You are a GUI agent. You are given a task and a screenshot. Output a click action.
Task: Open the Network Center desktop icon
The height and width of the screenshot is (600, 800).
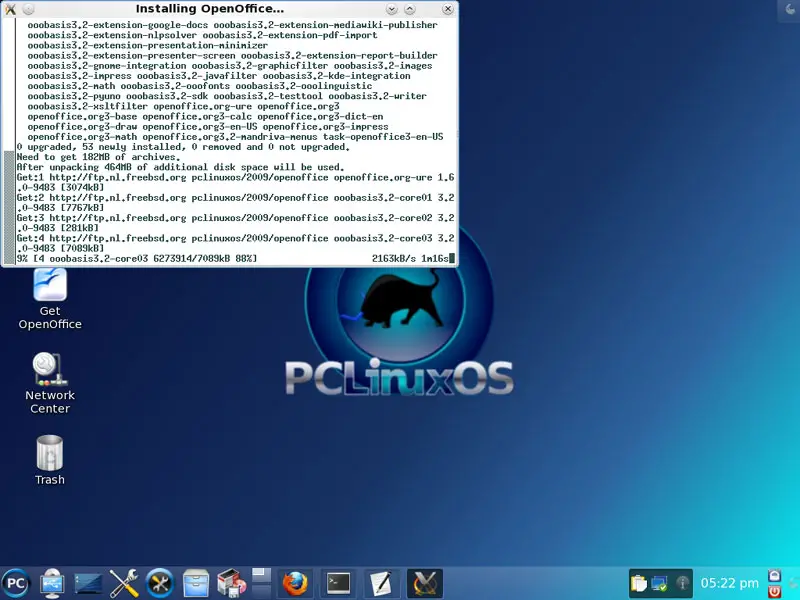coord(50,383)
